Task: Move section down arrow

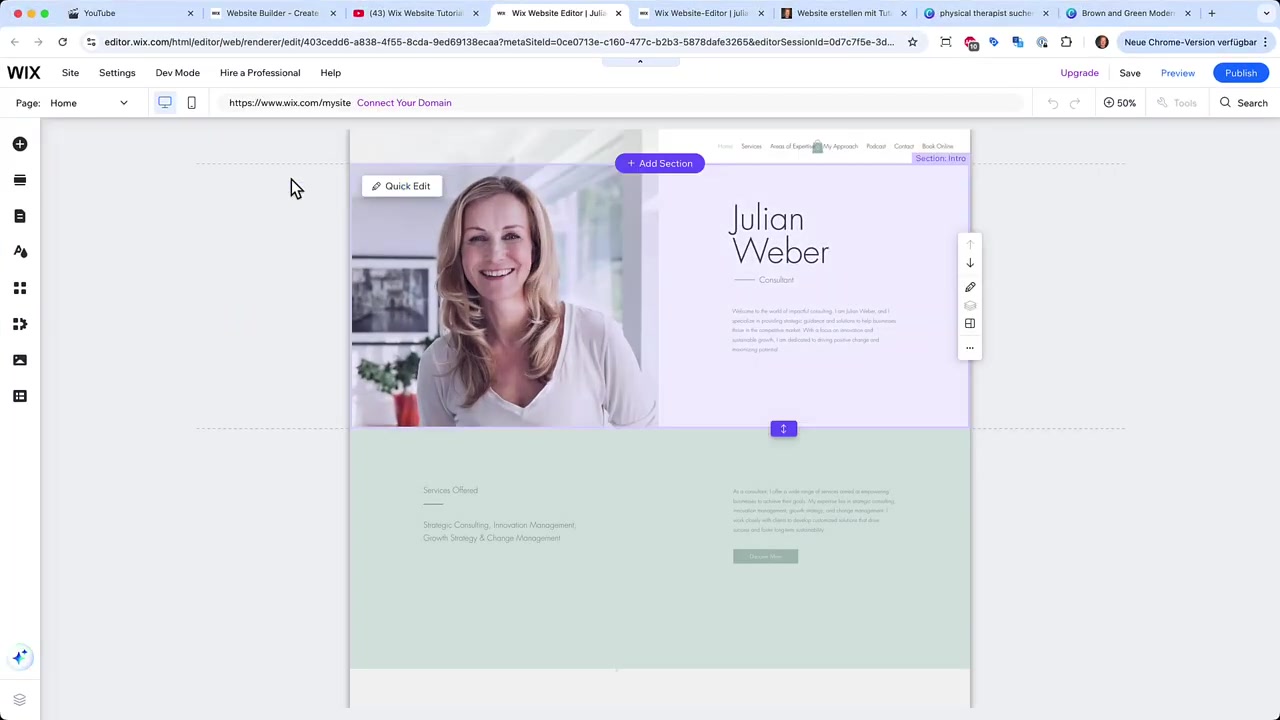Action: [970, 263]
